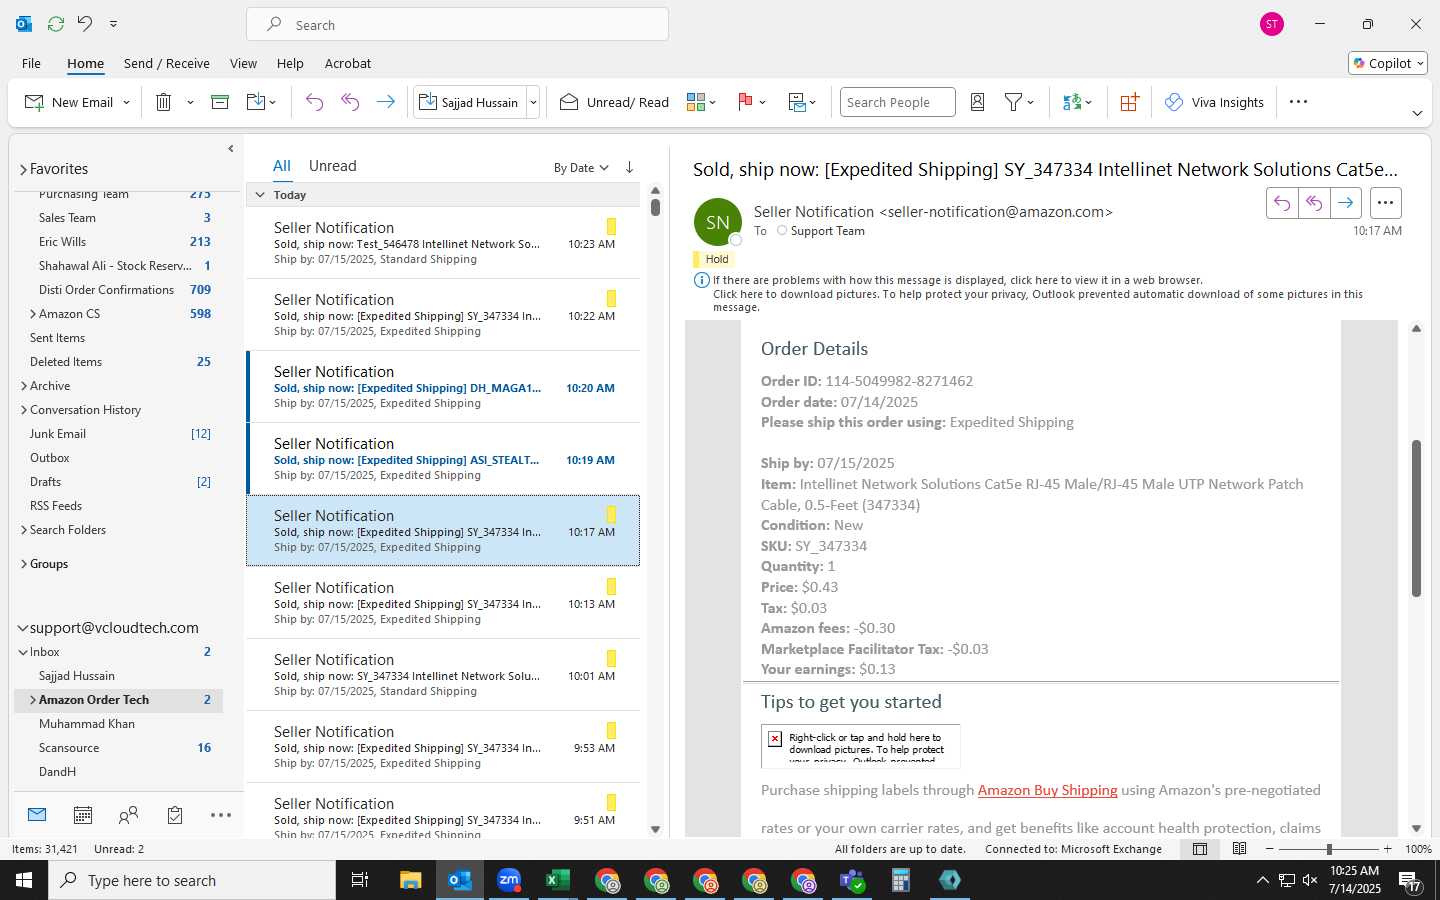Expand the Favorites section
This screenshot has height=900, width=1440.
click(x=23, y=169)
